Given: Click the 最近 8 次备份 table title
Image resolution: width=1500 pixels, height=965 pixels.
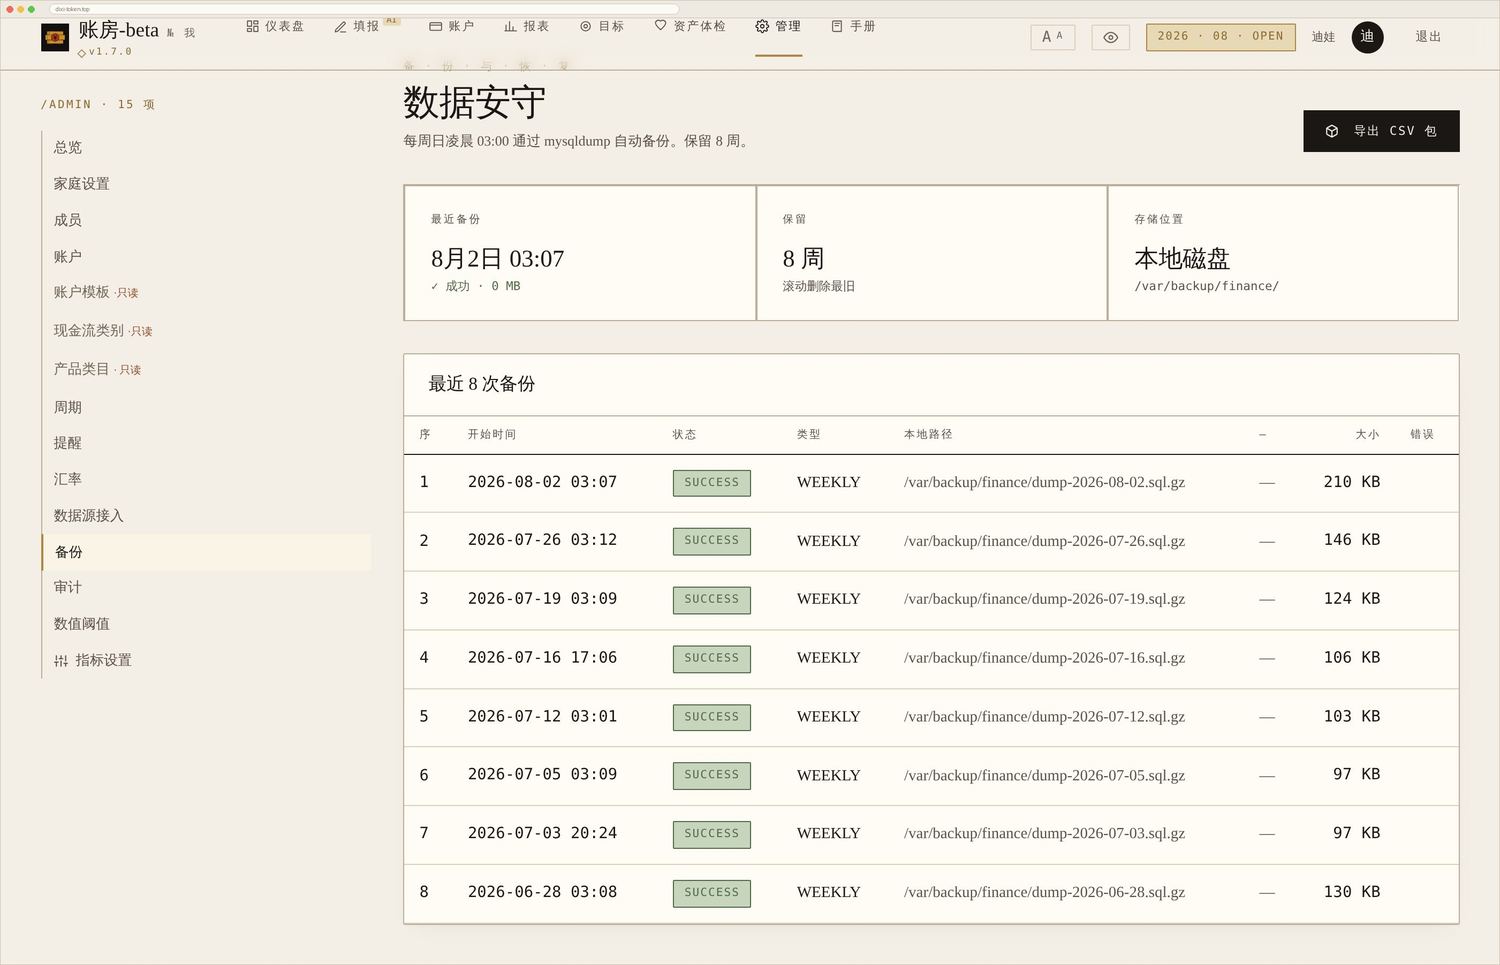Looking at the screenshot, I should [x=482, y=384].
